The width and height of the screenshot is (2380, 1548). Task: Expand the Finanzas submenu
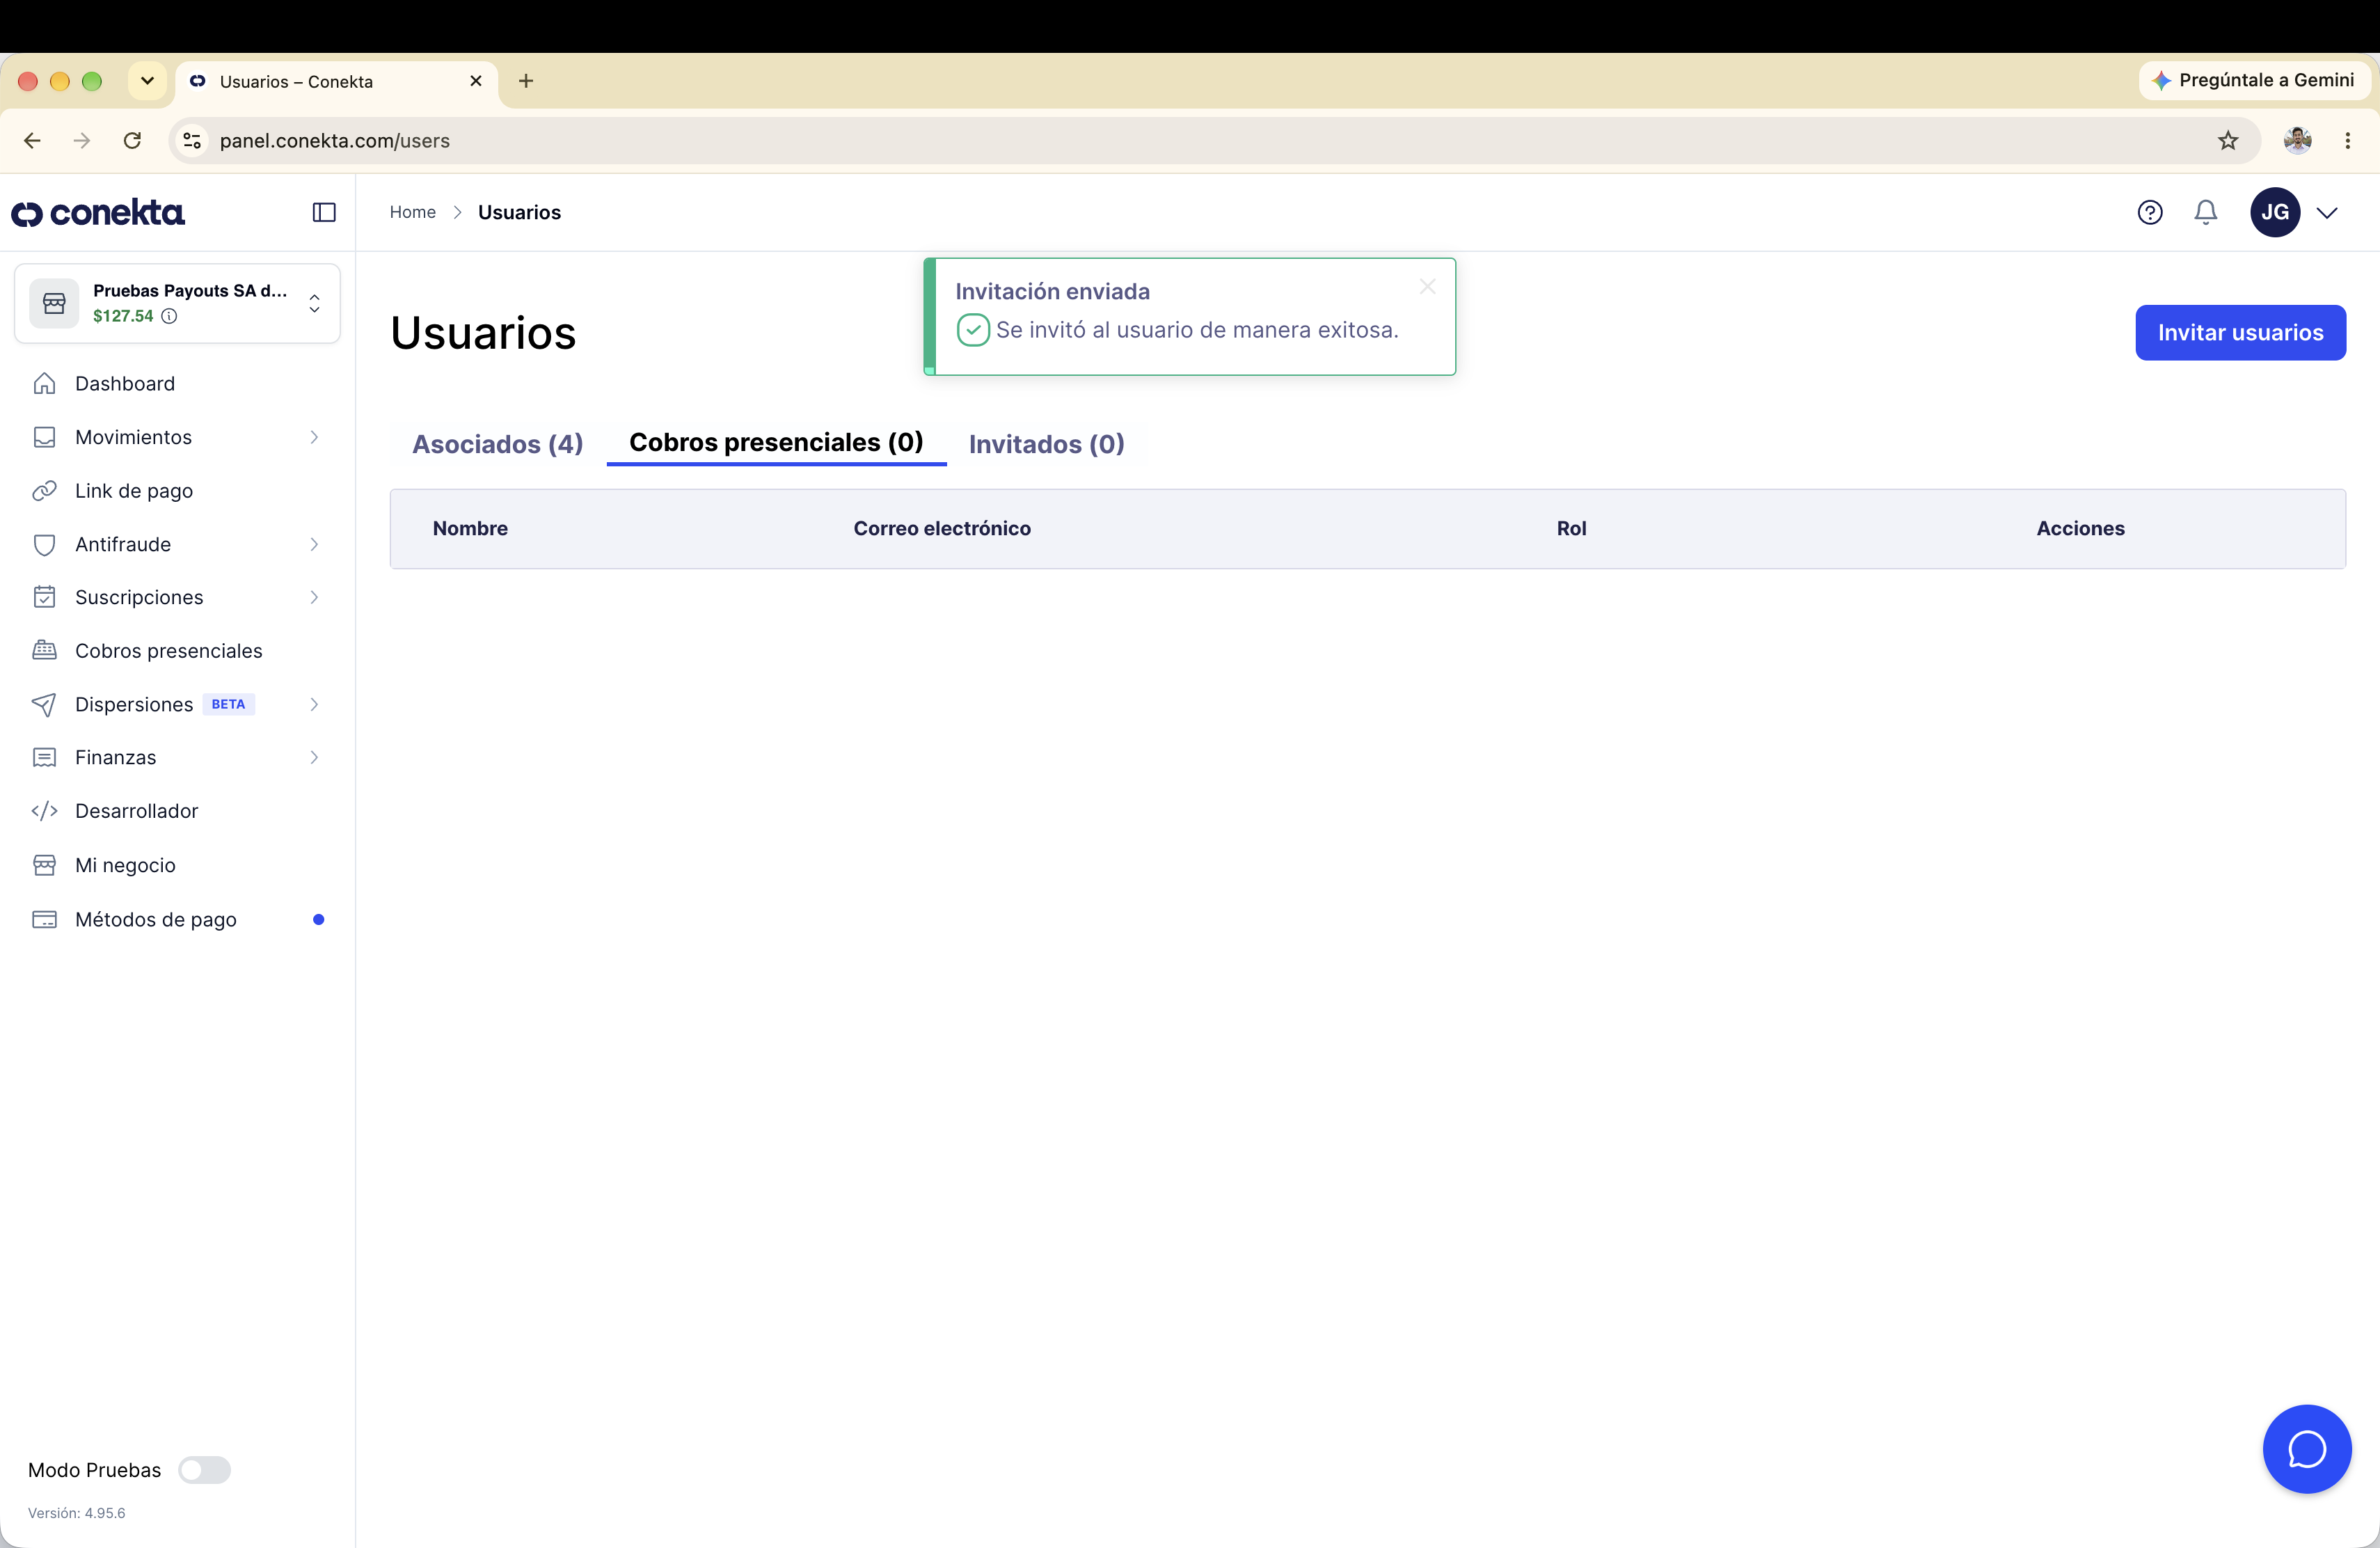click(x=314, y=757)
